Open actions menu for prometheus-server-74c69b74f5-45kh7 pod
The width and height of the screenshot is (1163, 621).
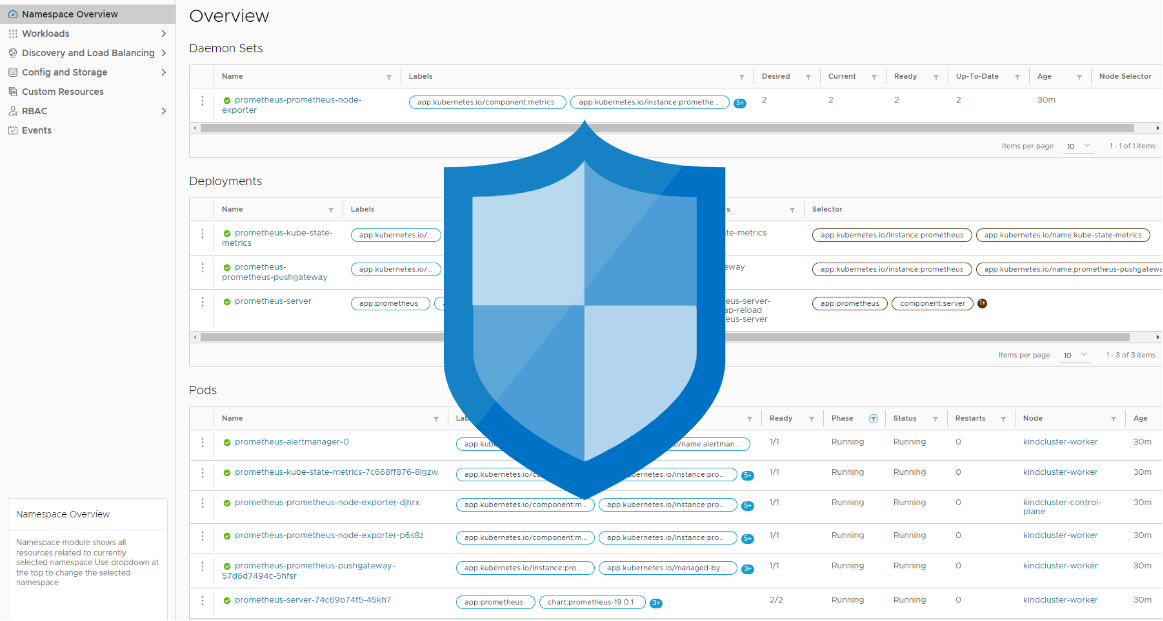point(202,600)
